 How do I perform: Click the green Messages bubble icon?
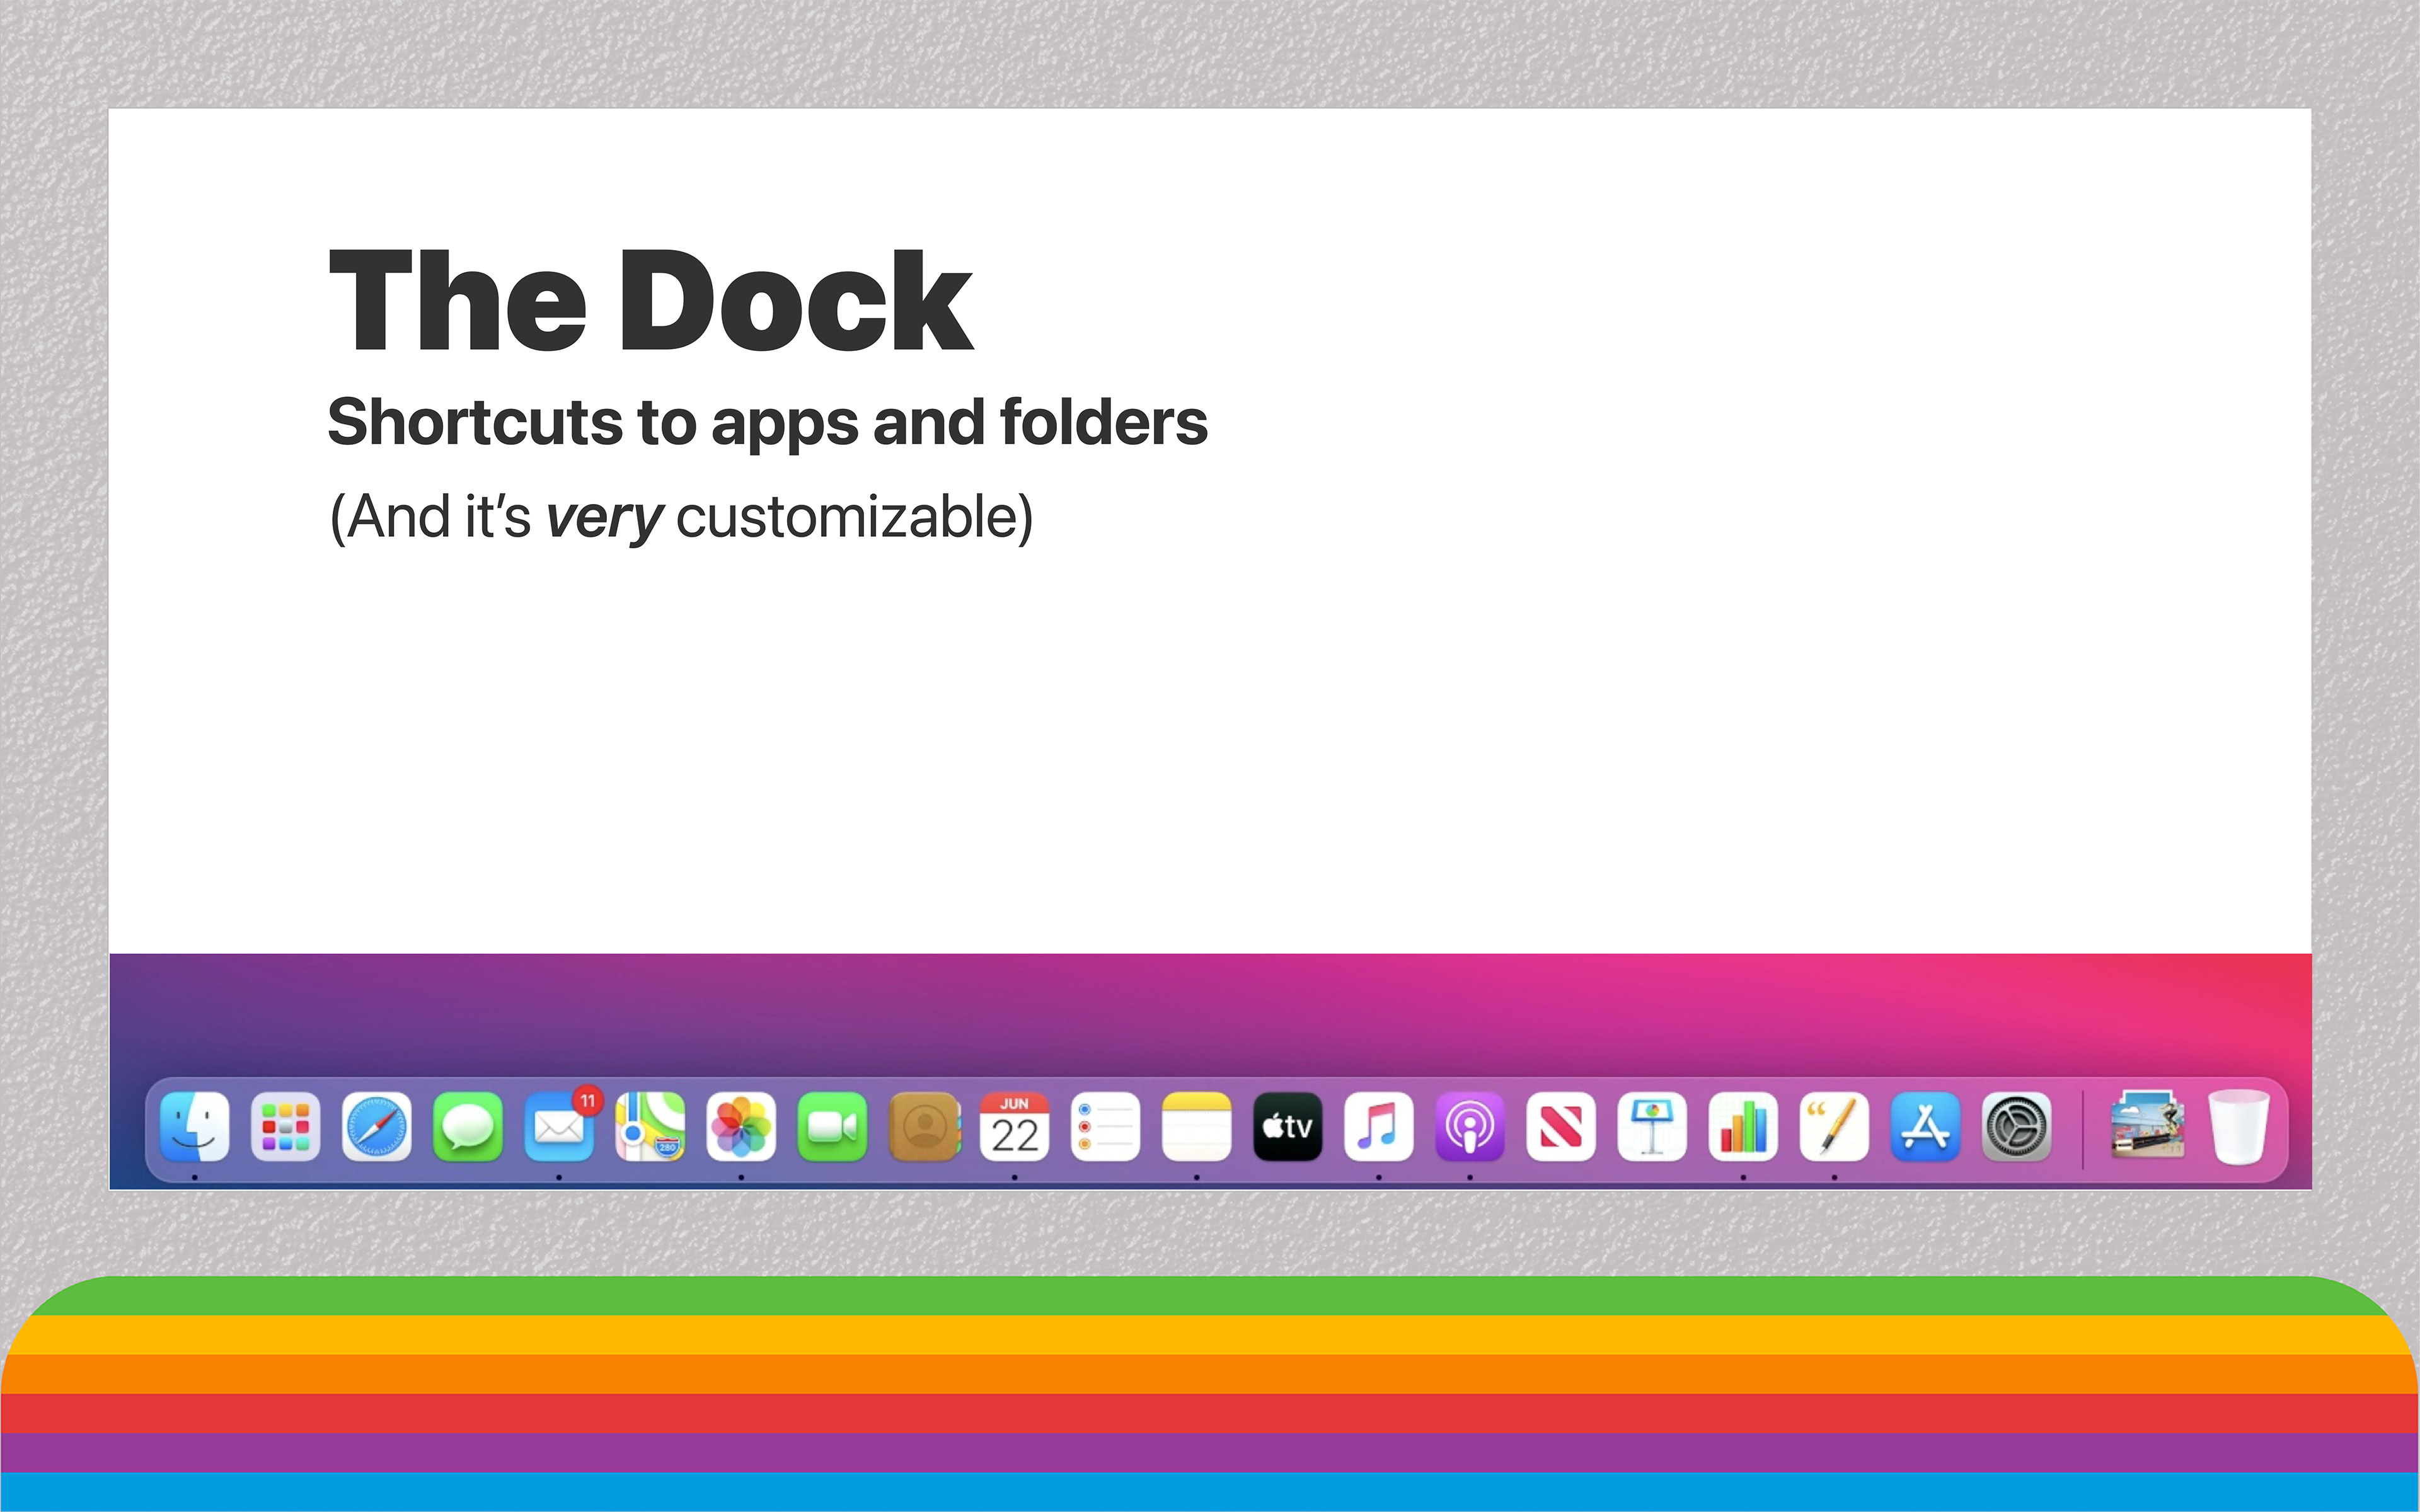[x=468, y=1127]
